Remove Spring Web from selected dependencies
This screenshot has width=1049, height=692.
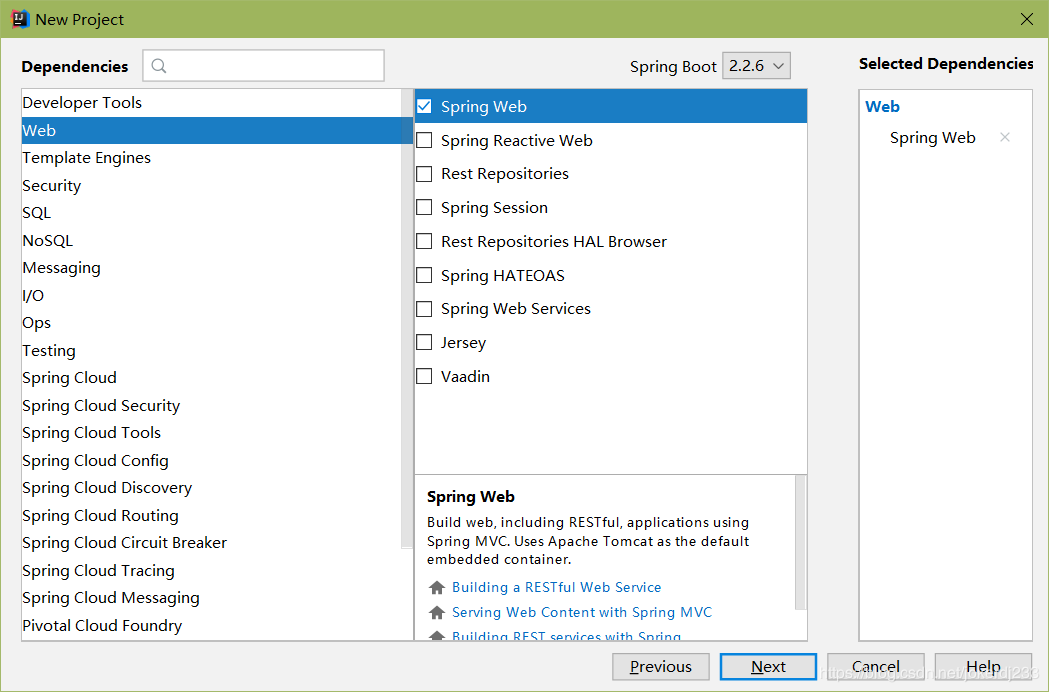[1004, 137]
